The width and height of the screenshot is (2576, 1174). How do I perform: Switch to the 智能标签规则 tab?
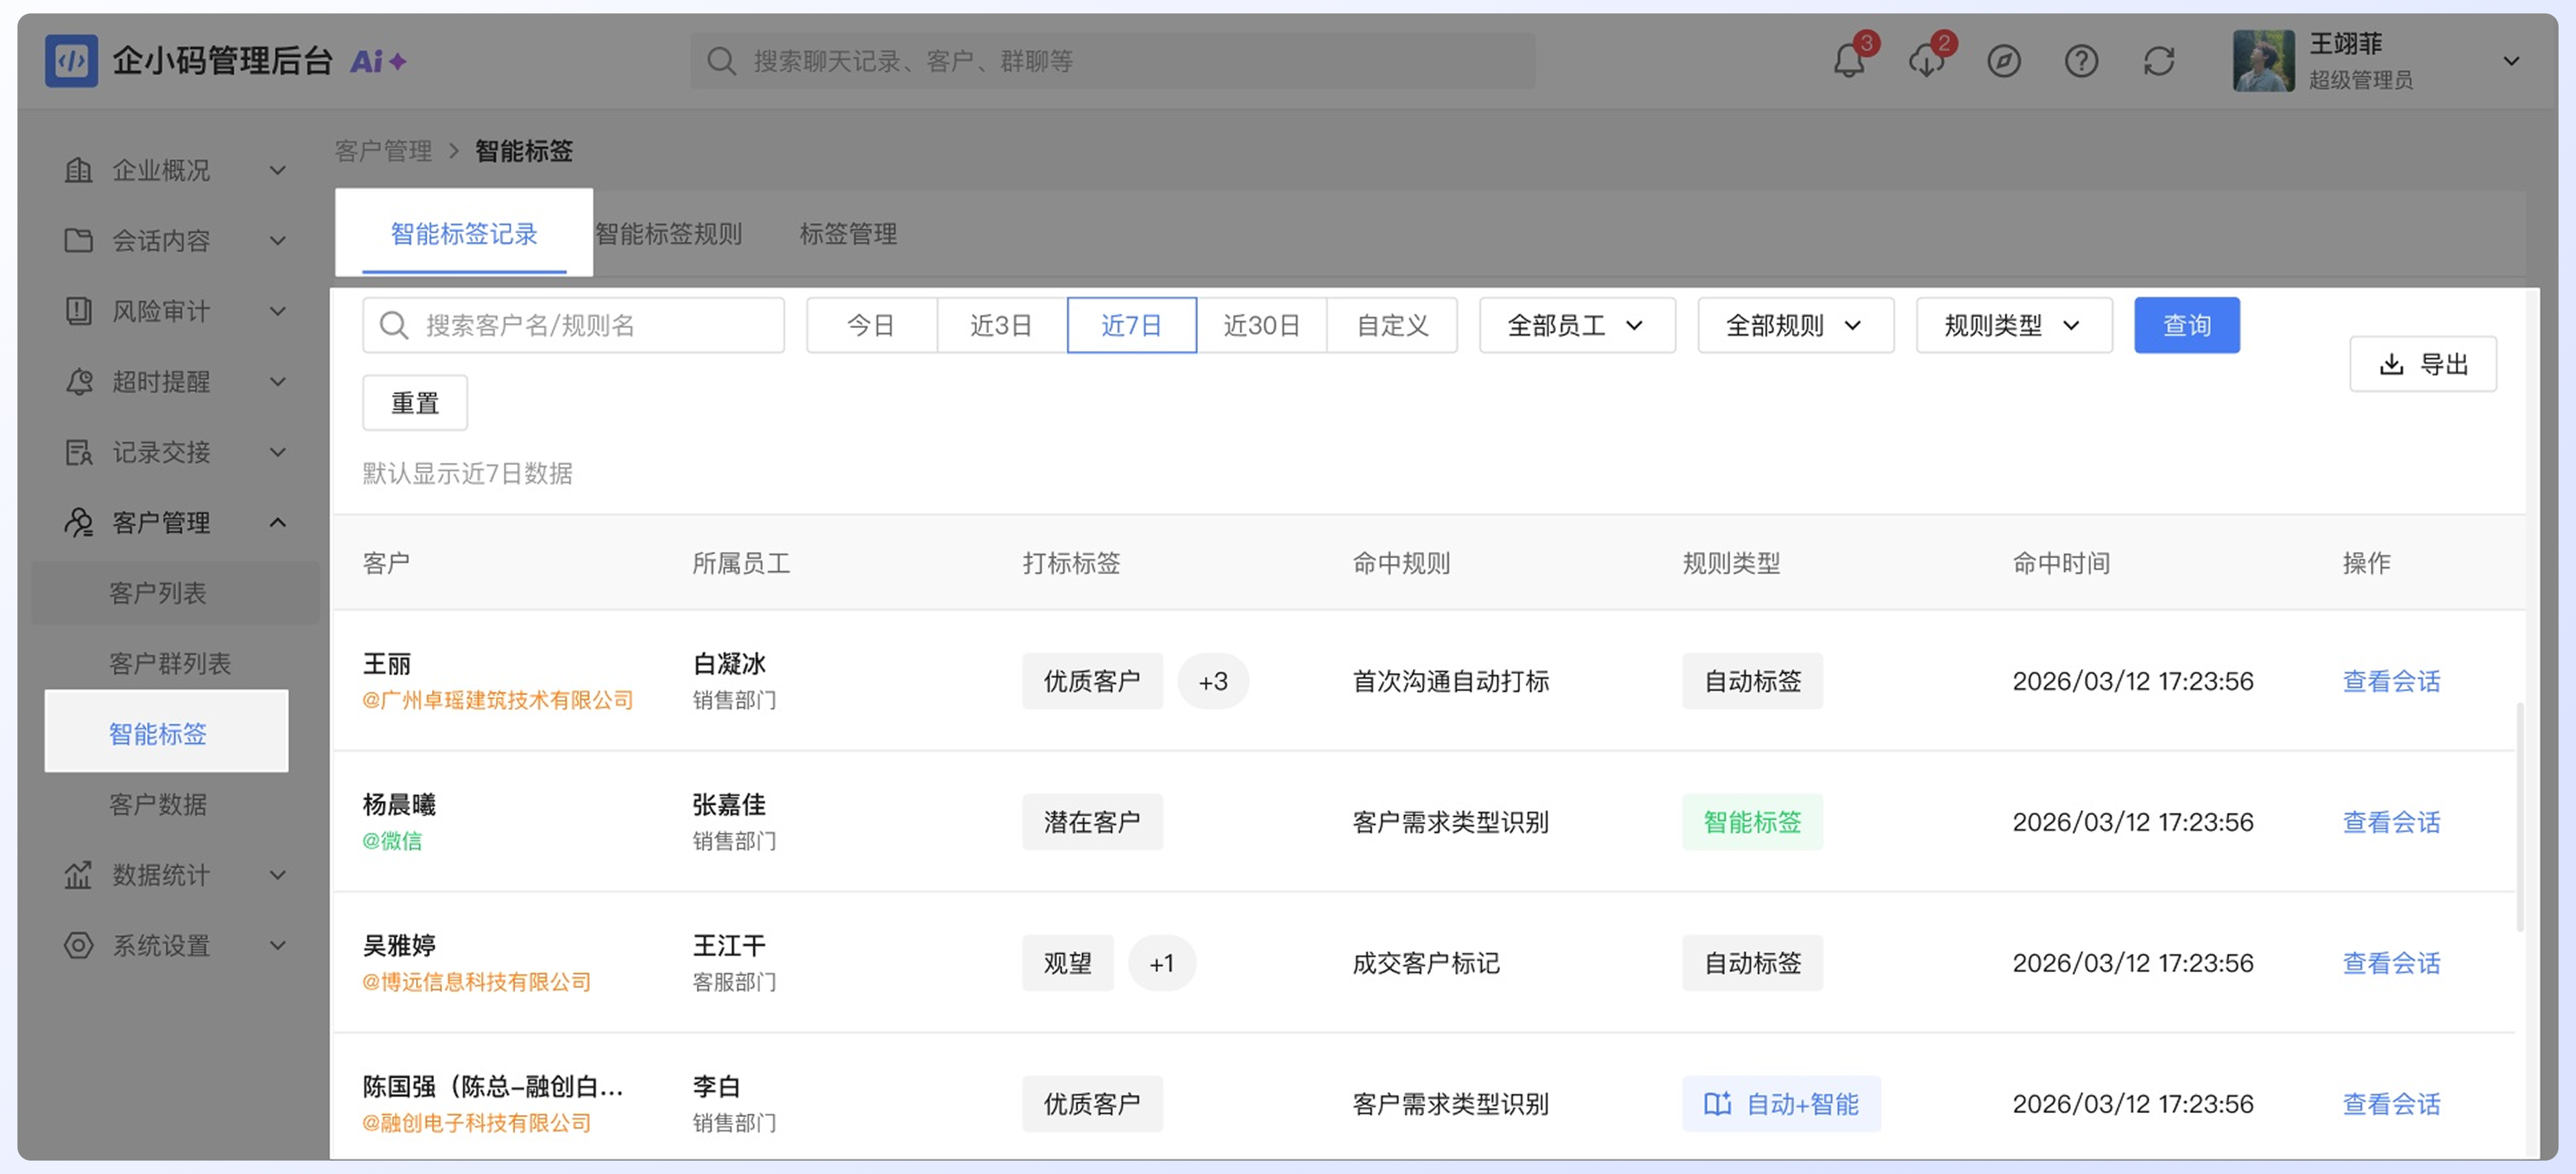(668, 234)
